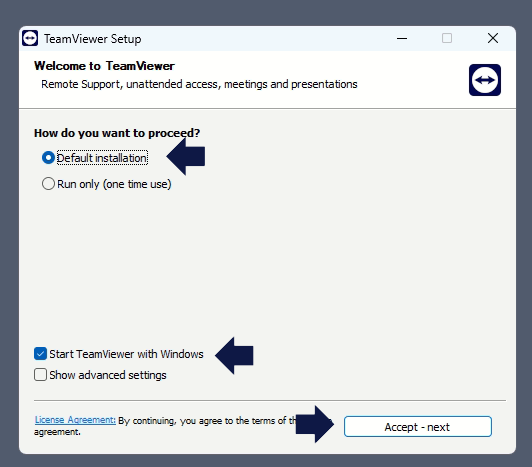Minimize the TeamViewer Setup window
Viewport: 532px width, 467px height.
pyautogui.click(x=402, y=38)
